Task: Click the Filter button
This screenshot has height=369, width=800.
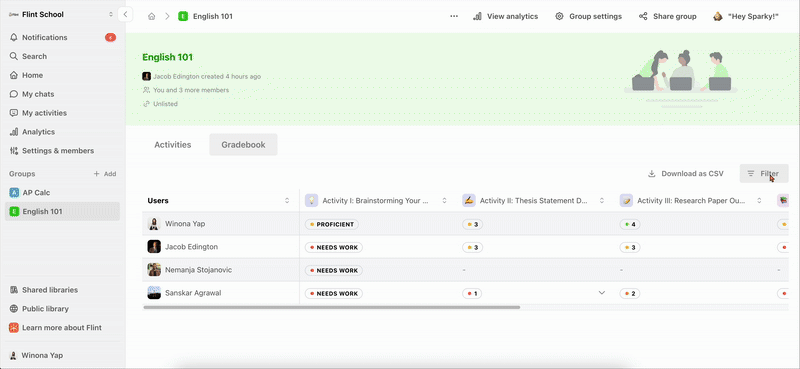Action: [764, 174]
